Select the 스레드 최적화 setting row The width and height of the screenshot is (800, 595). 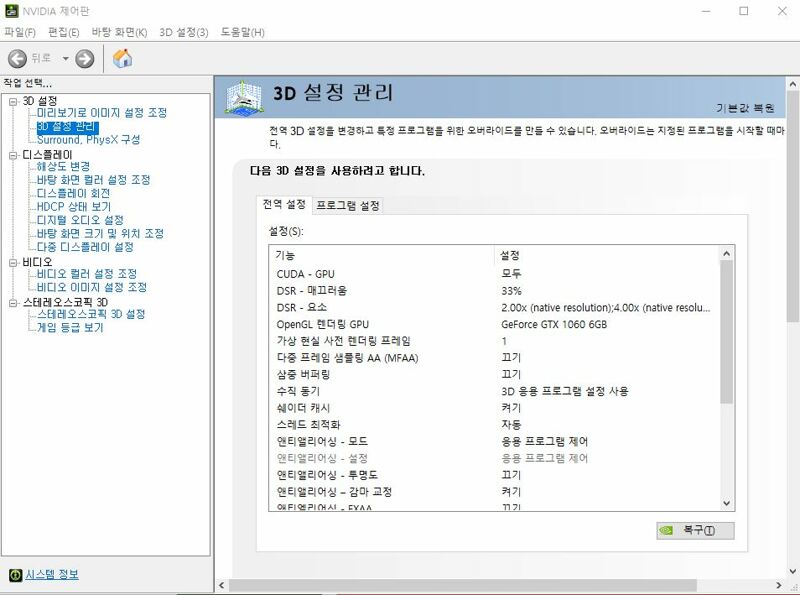tap(494, 425)
